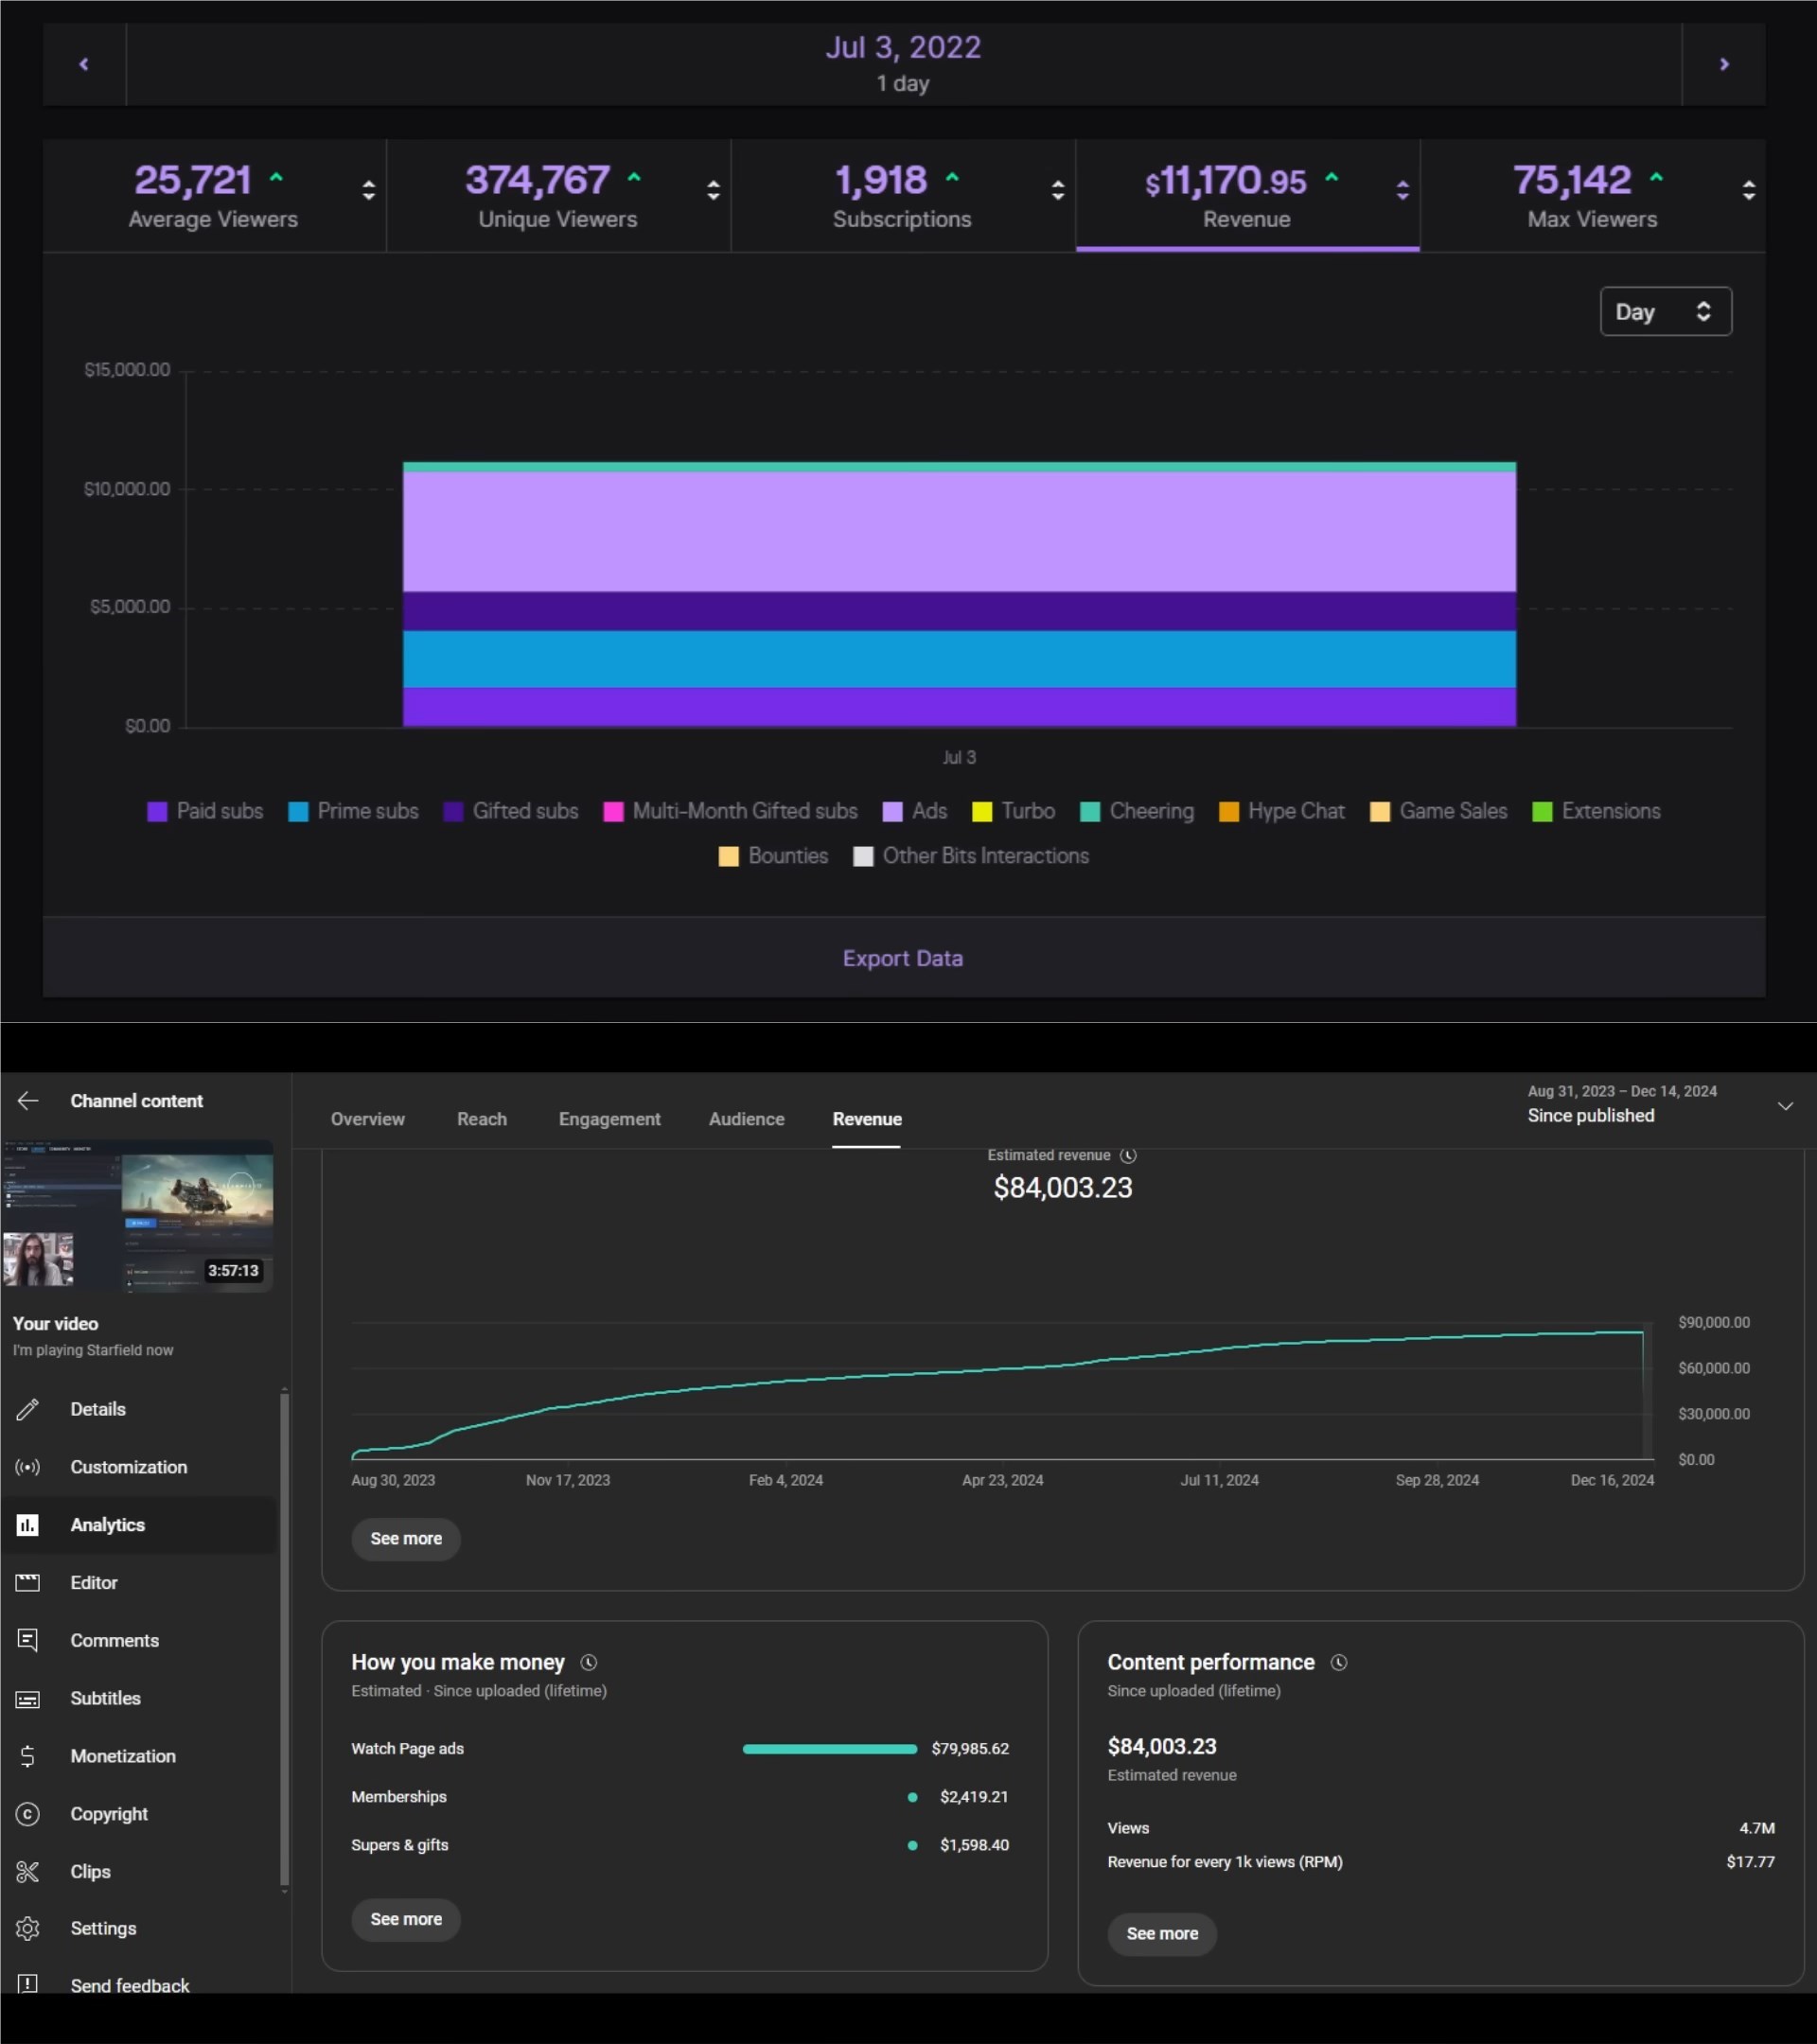Click the Copyright circle icon
1817x2044 pixels.
(28, 1813)
